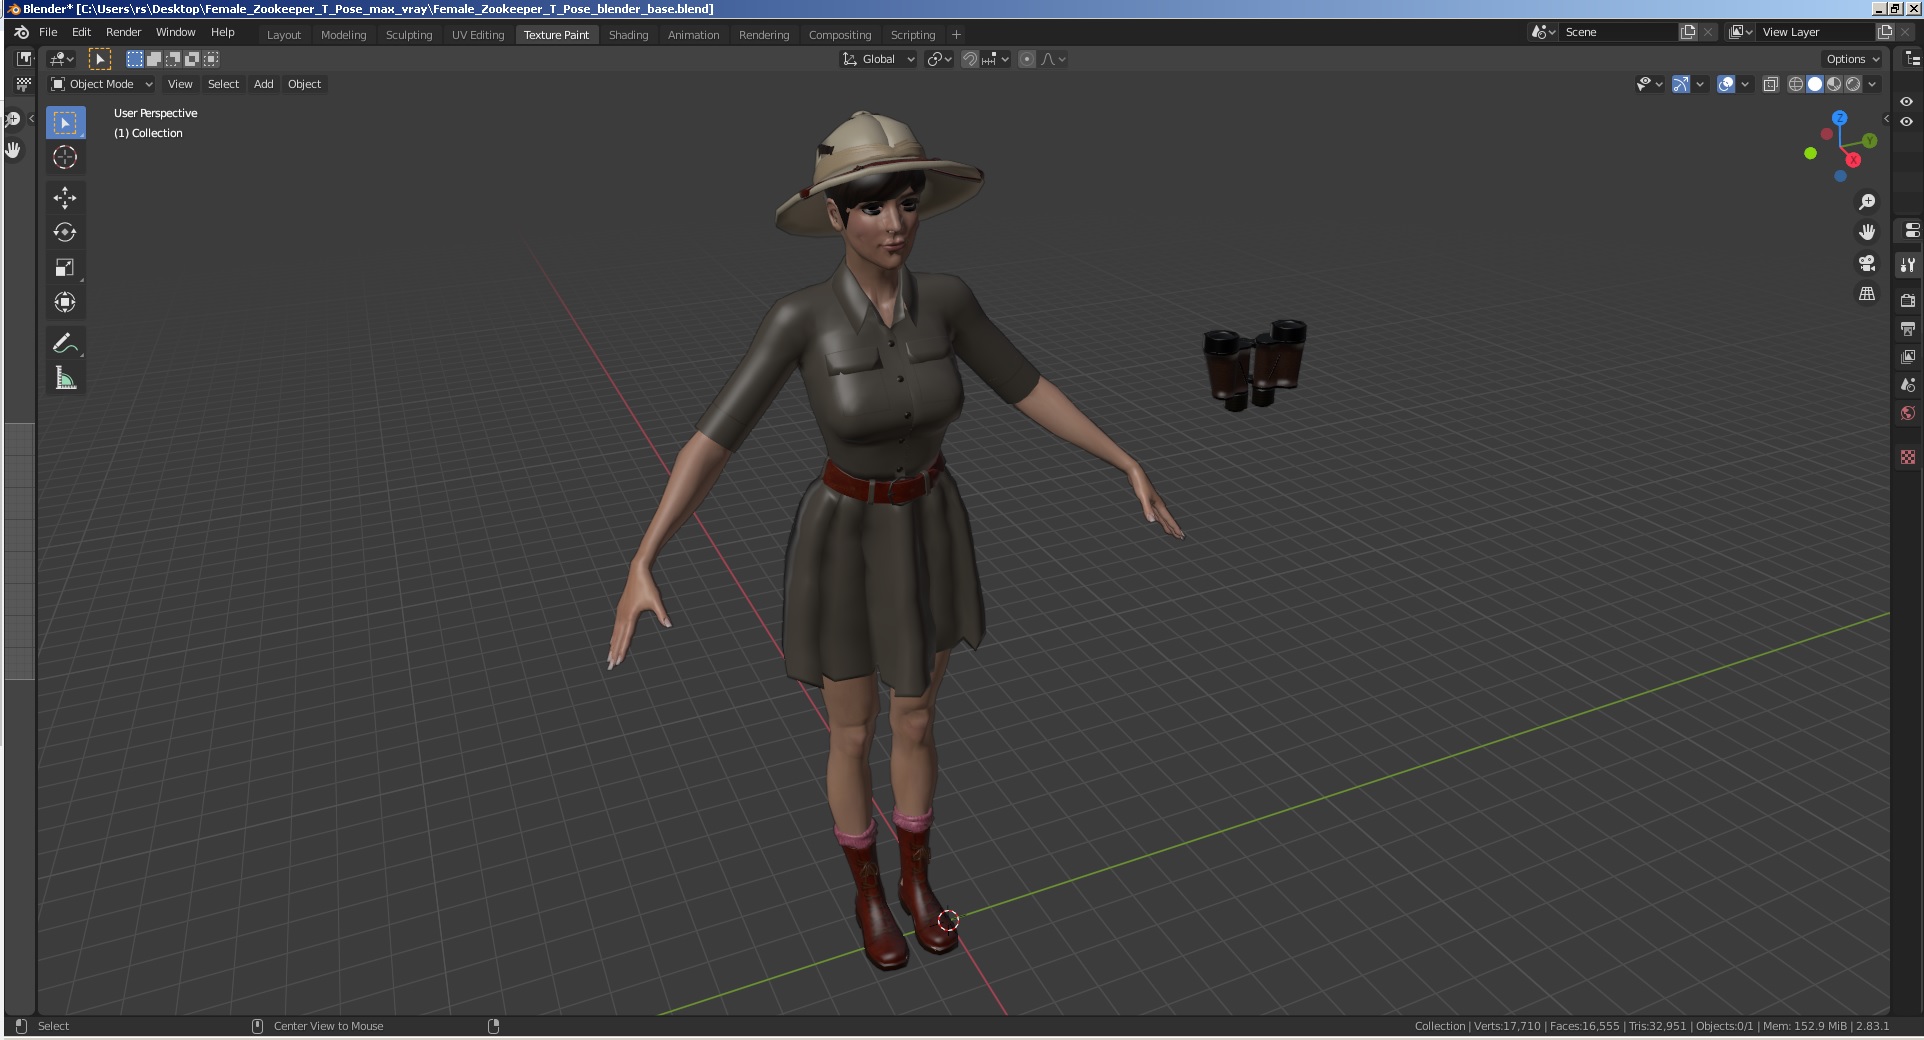Image resolution: width=1924 pixels, height=1040 pixels.
Task: Click the red X axis on navigation gizmo
Action: [1853, 160]
